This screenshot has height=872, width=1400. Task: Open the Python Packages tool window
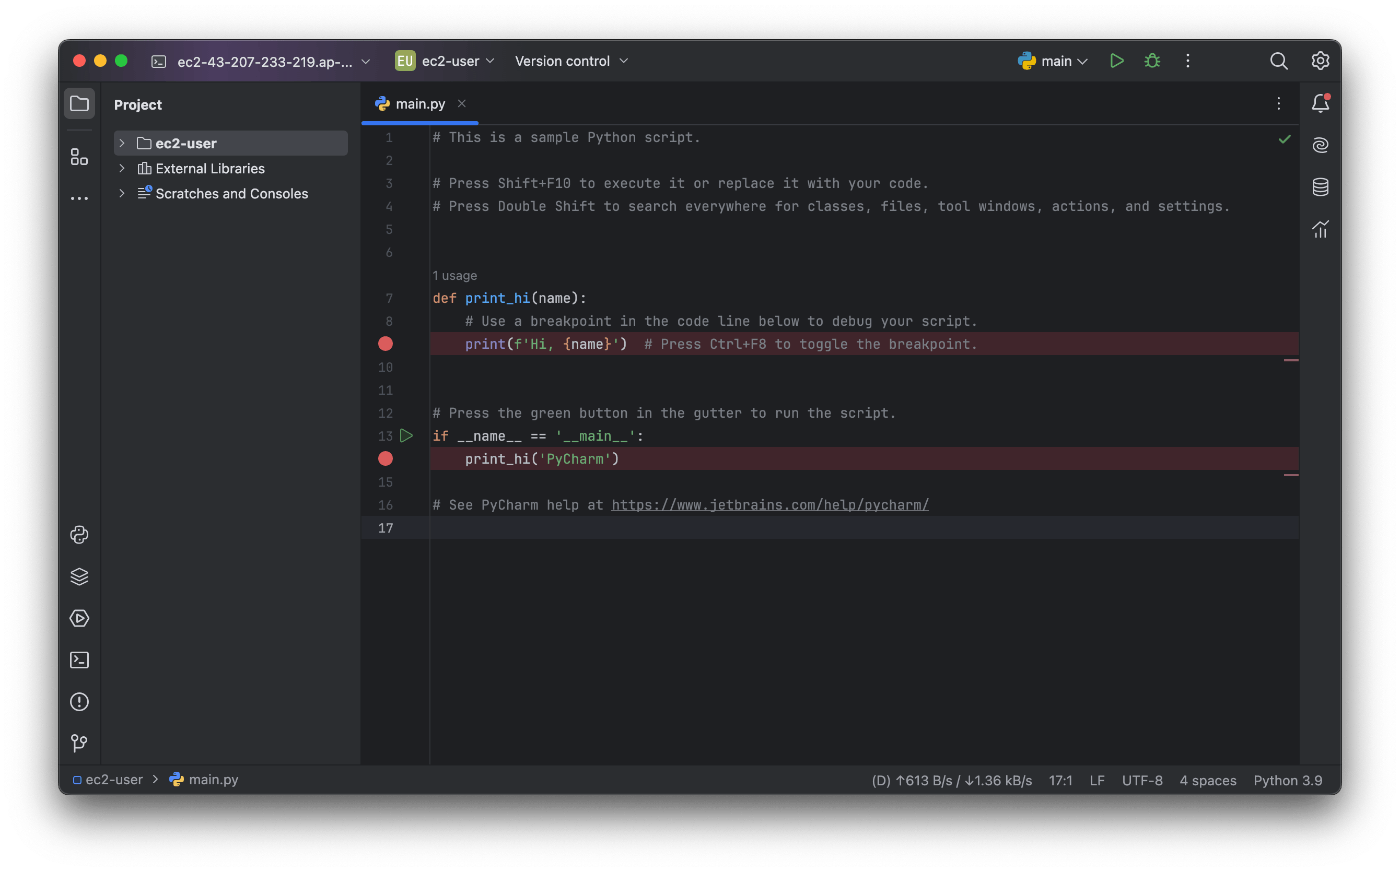[x=80, y=535]
